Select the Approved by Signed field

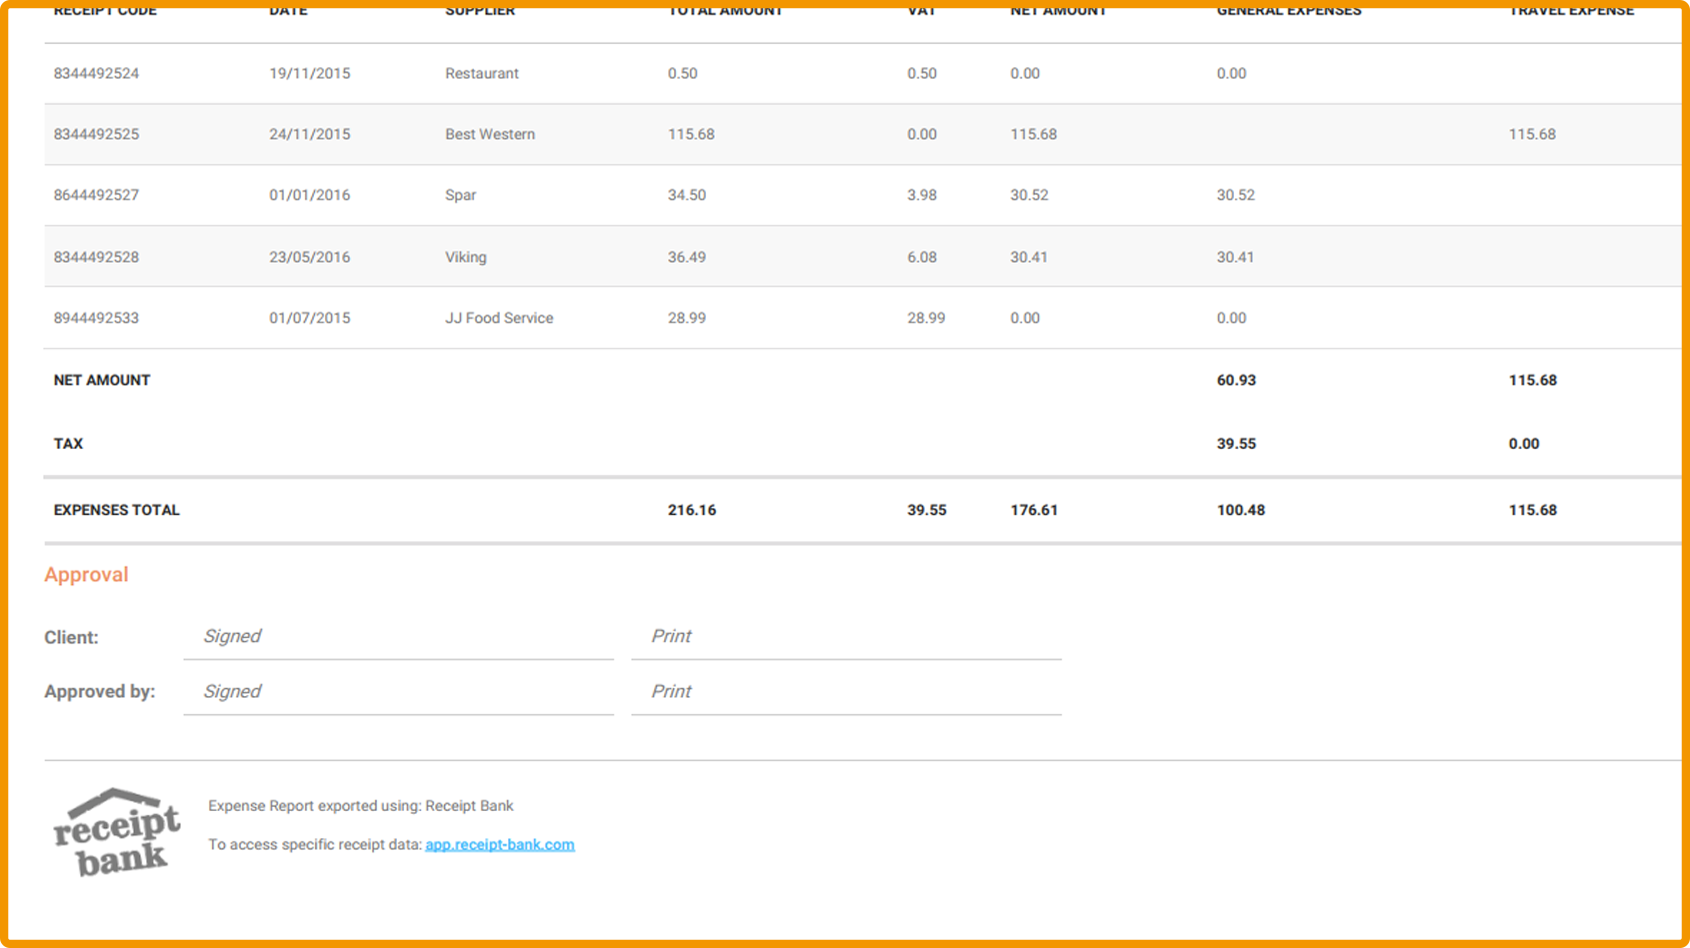click(x=398, y=692)
